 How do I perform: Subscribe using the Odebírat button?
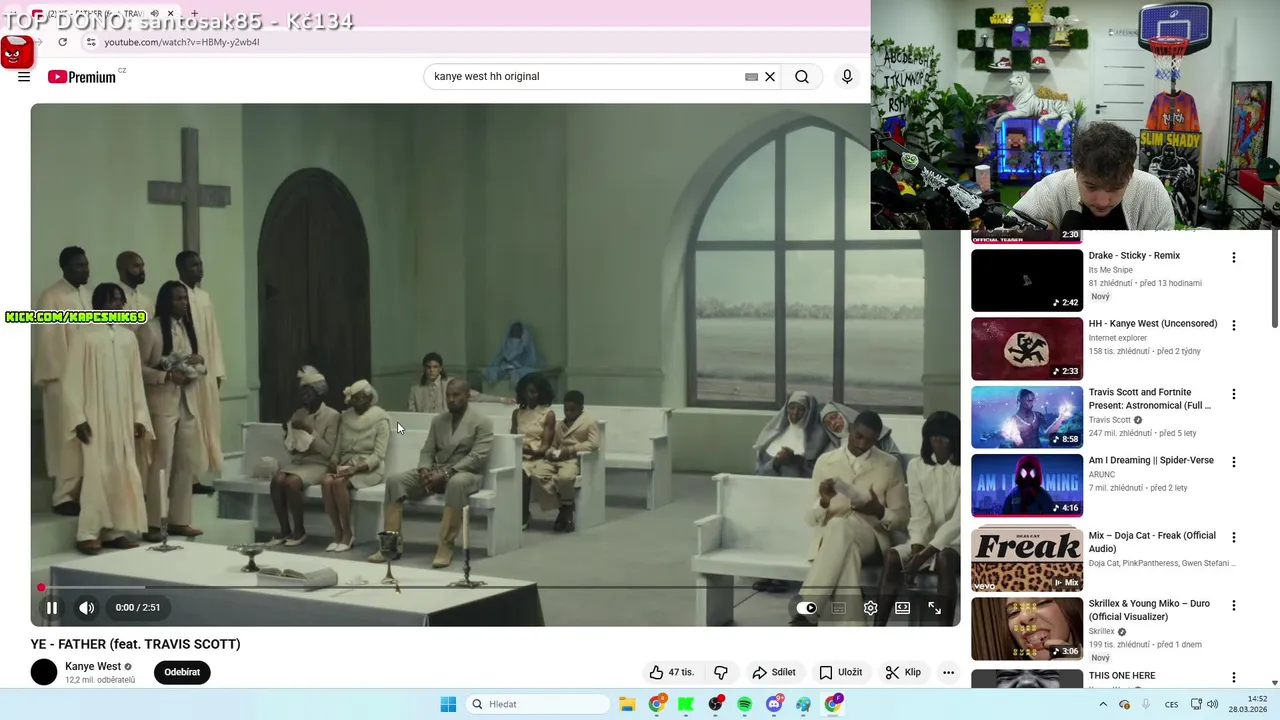(x=182, y=672)
